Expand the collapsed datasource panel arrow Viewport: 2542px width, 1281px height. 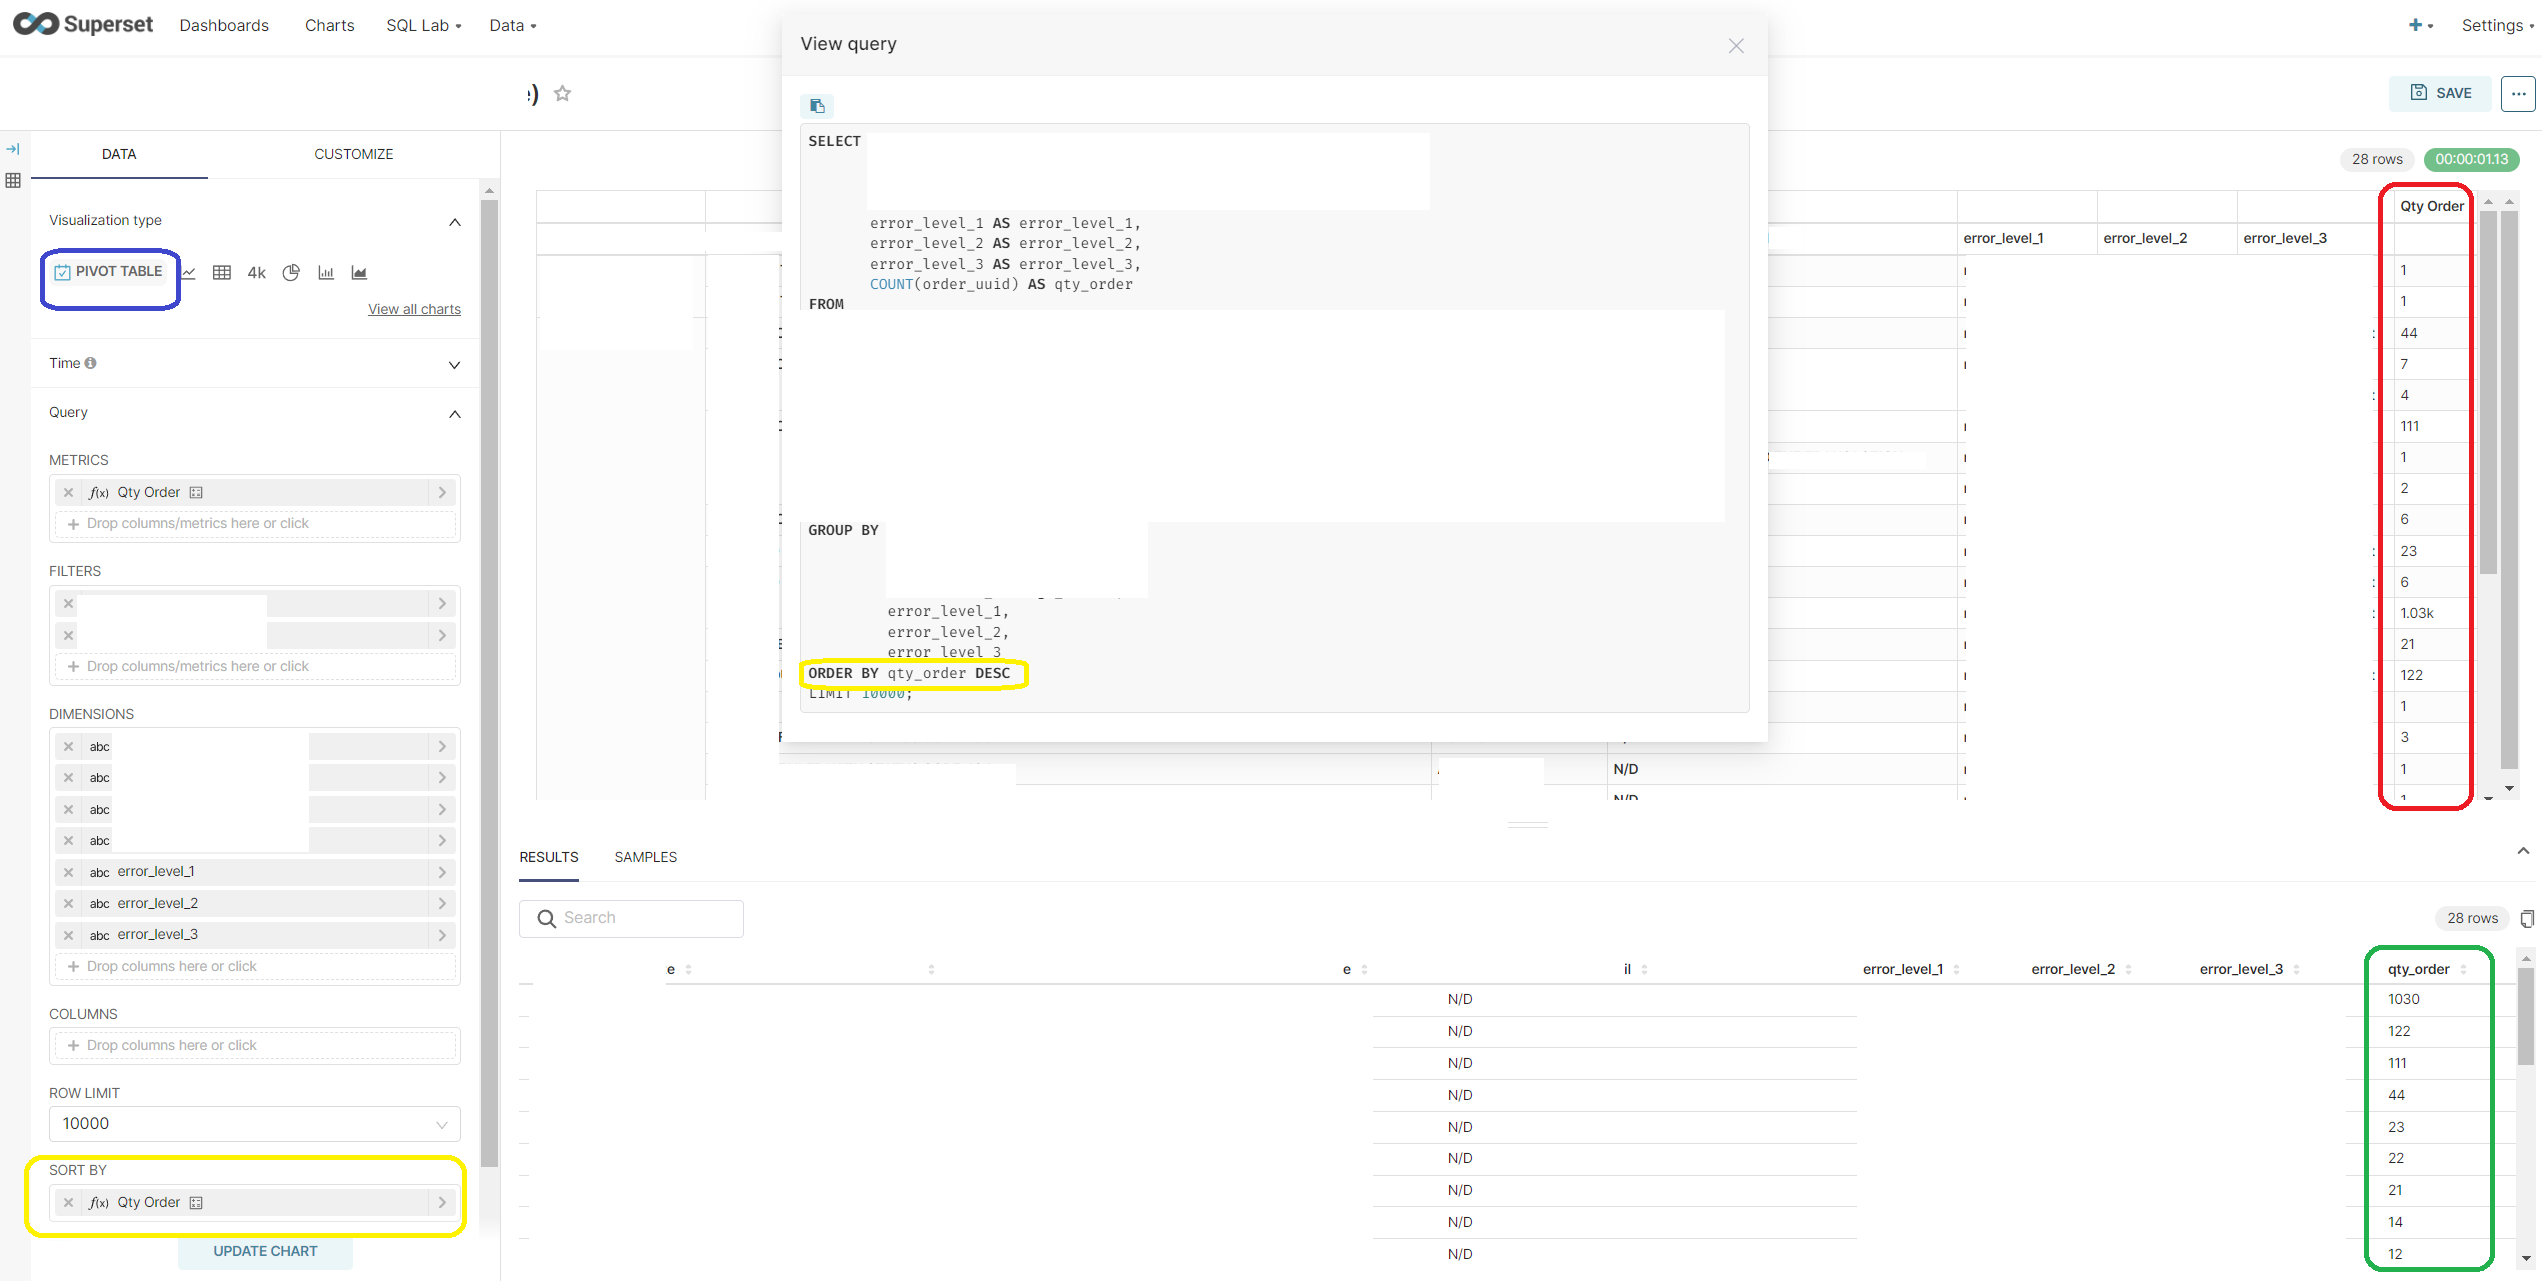pos(13,149)
